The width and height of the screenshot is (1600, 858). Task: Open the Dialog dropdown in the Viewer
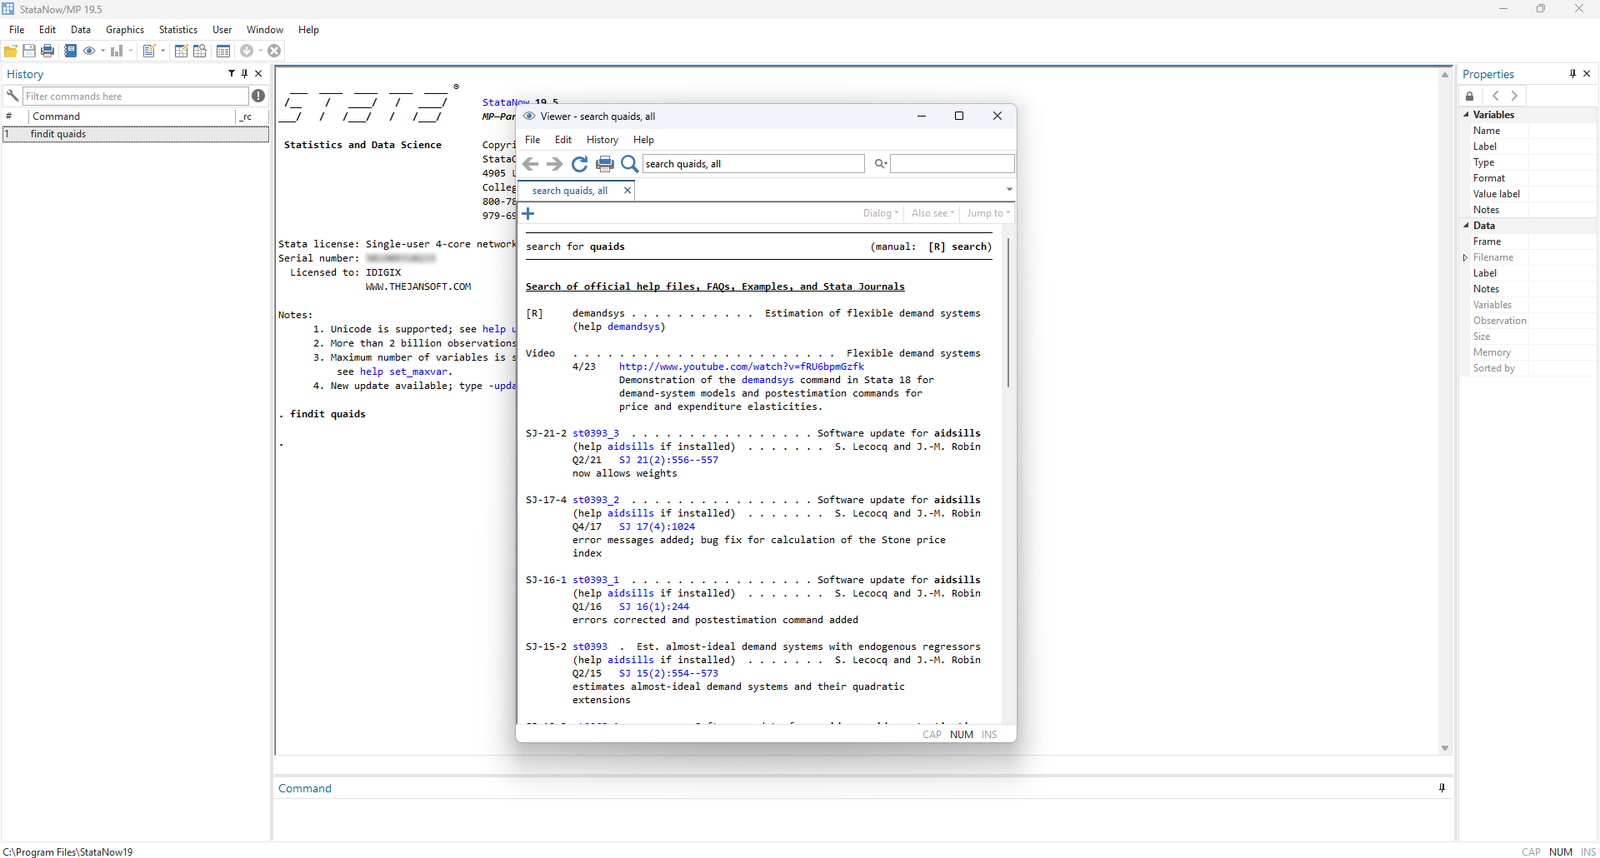(880, 213)
